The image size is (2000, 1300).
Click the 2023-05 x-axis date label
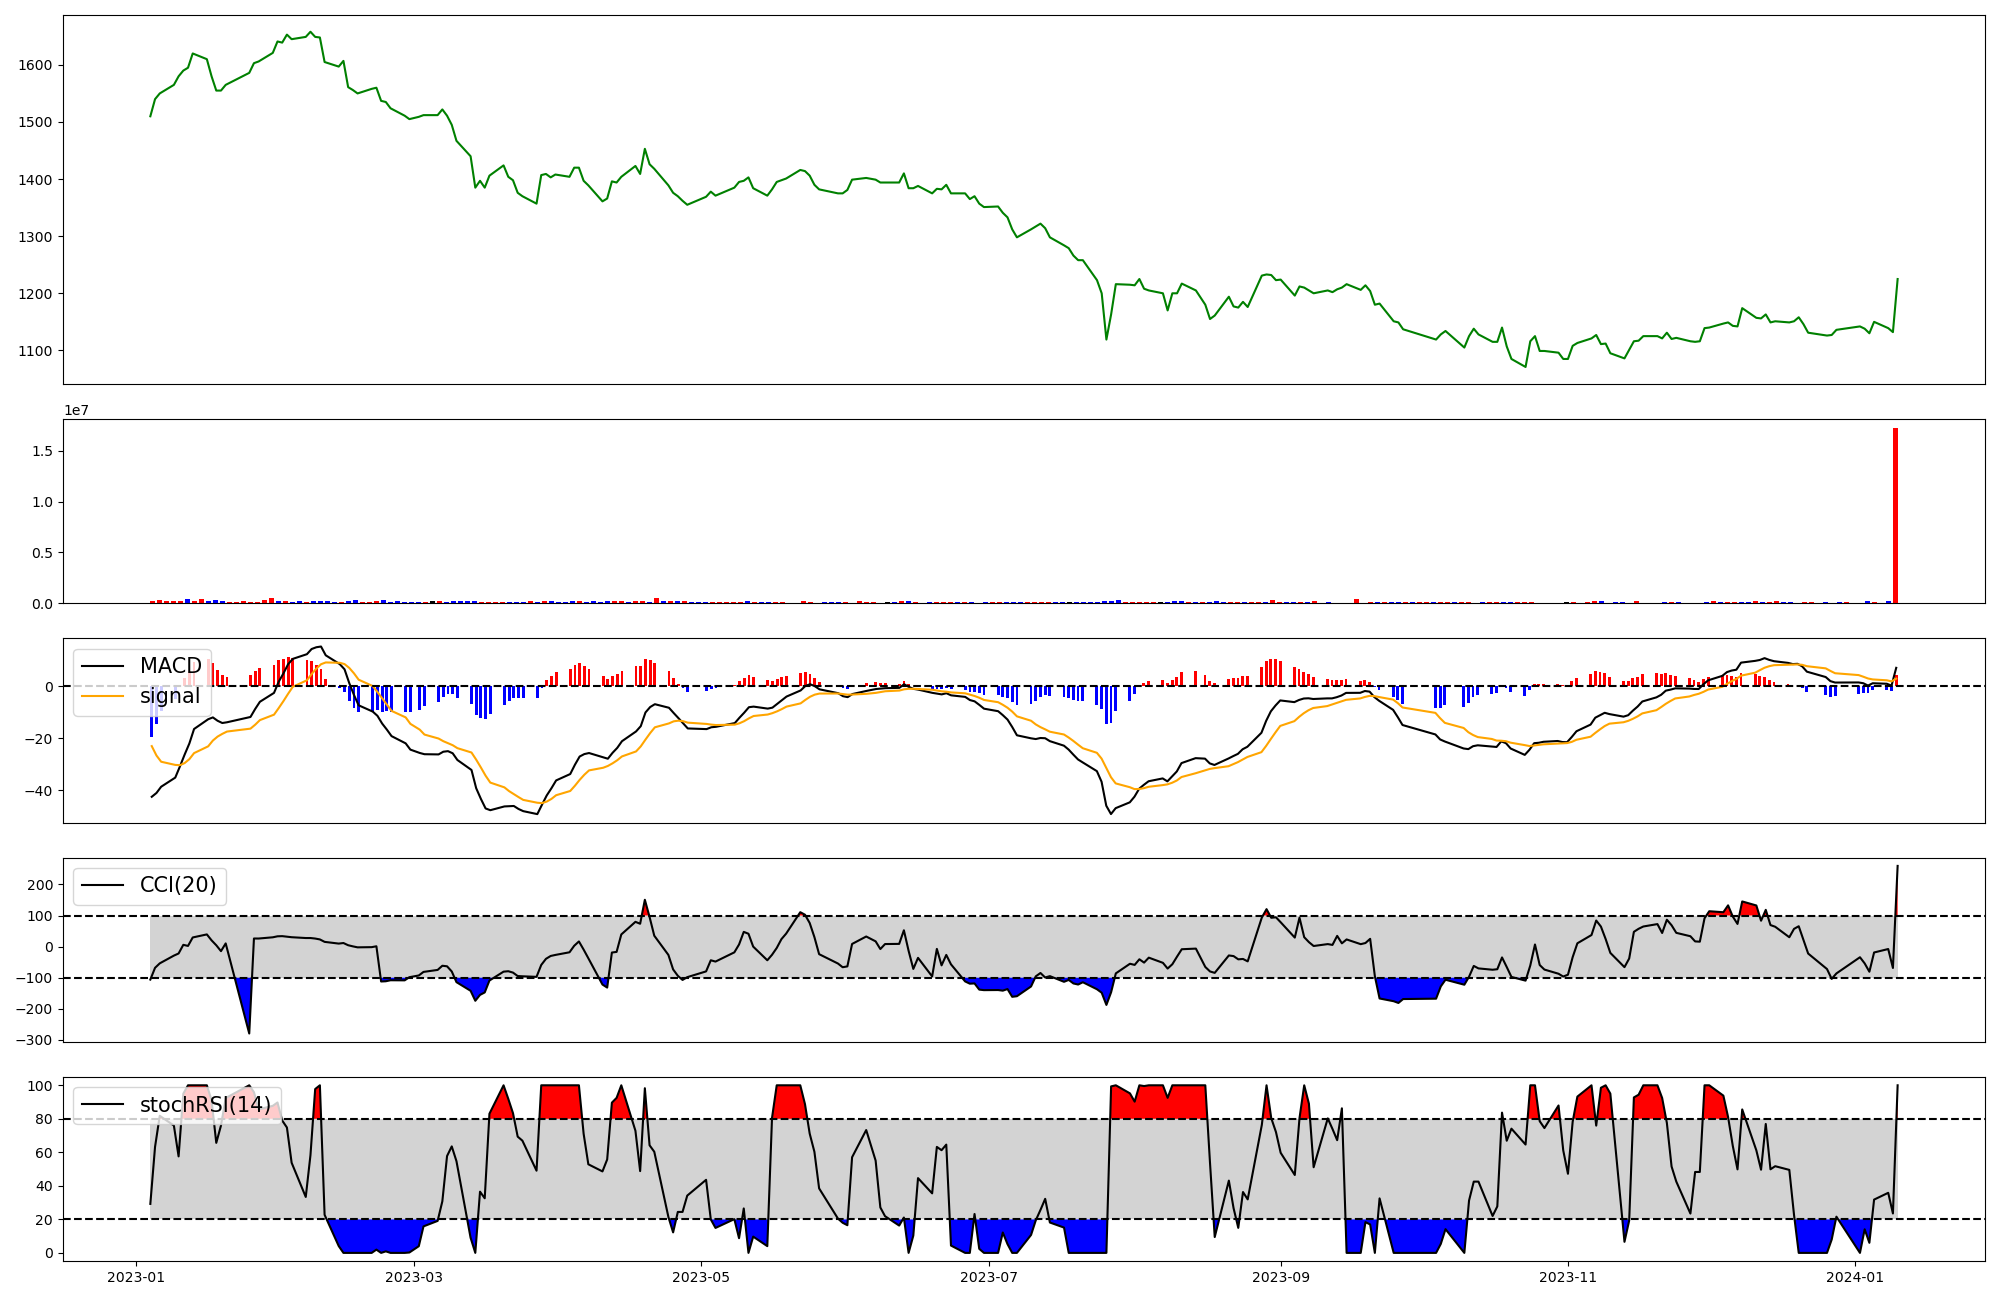point(701,1277)
